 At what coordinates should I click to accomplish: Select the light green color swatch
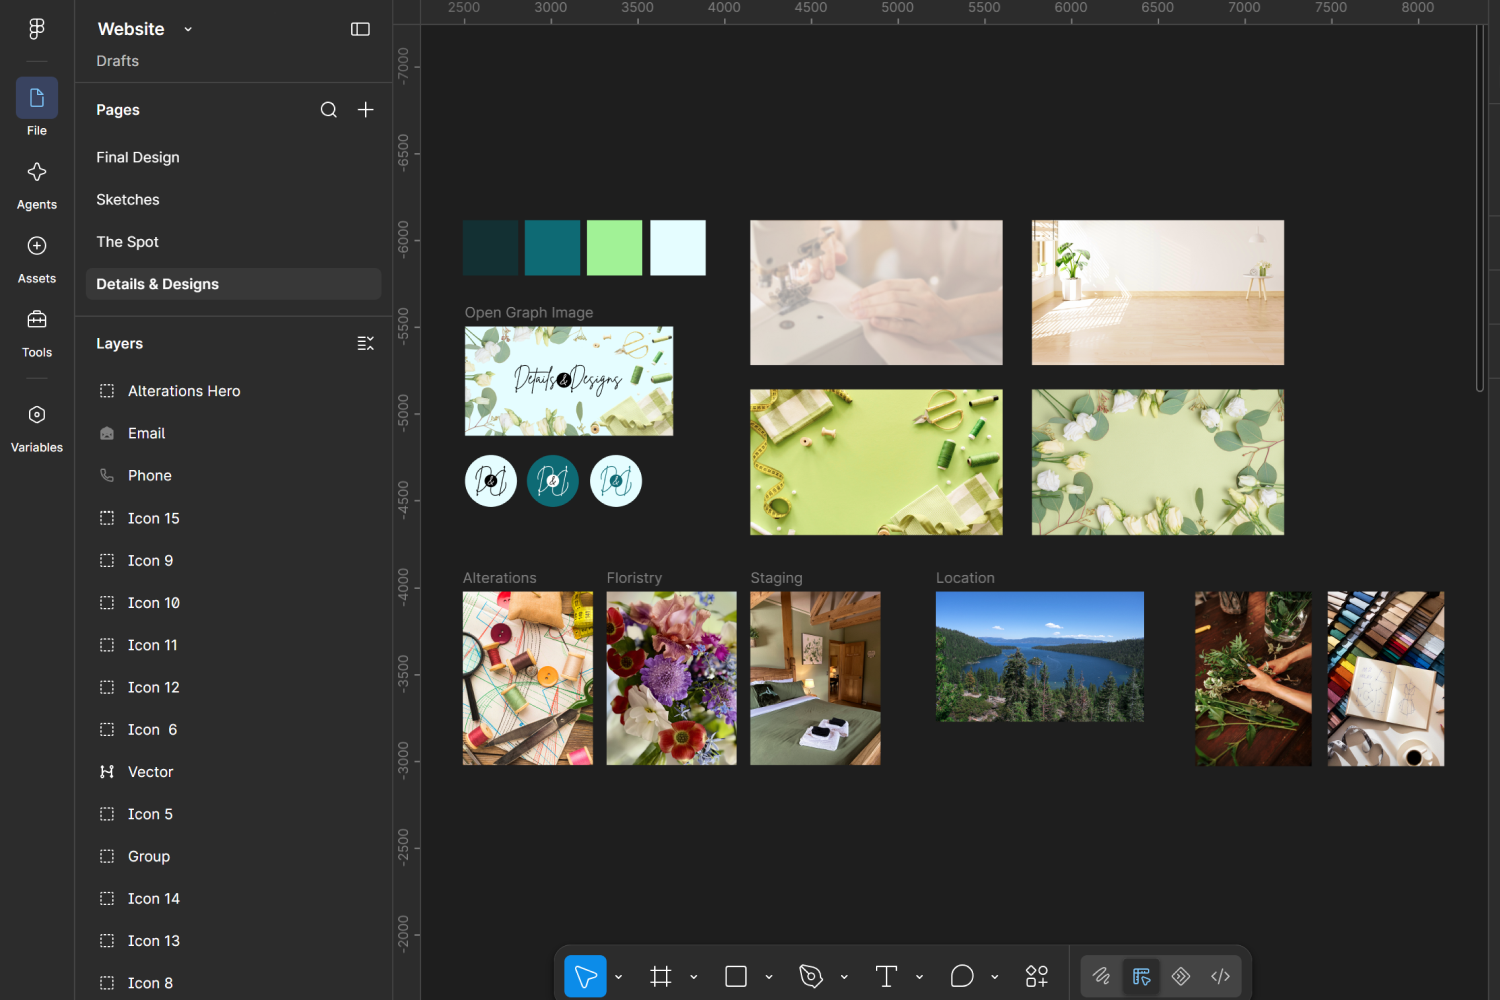click(614, 248)
